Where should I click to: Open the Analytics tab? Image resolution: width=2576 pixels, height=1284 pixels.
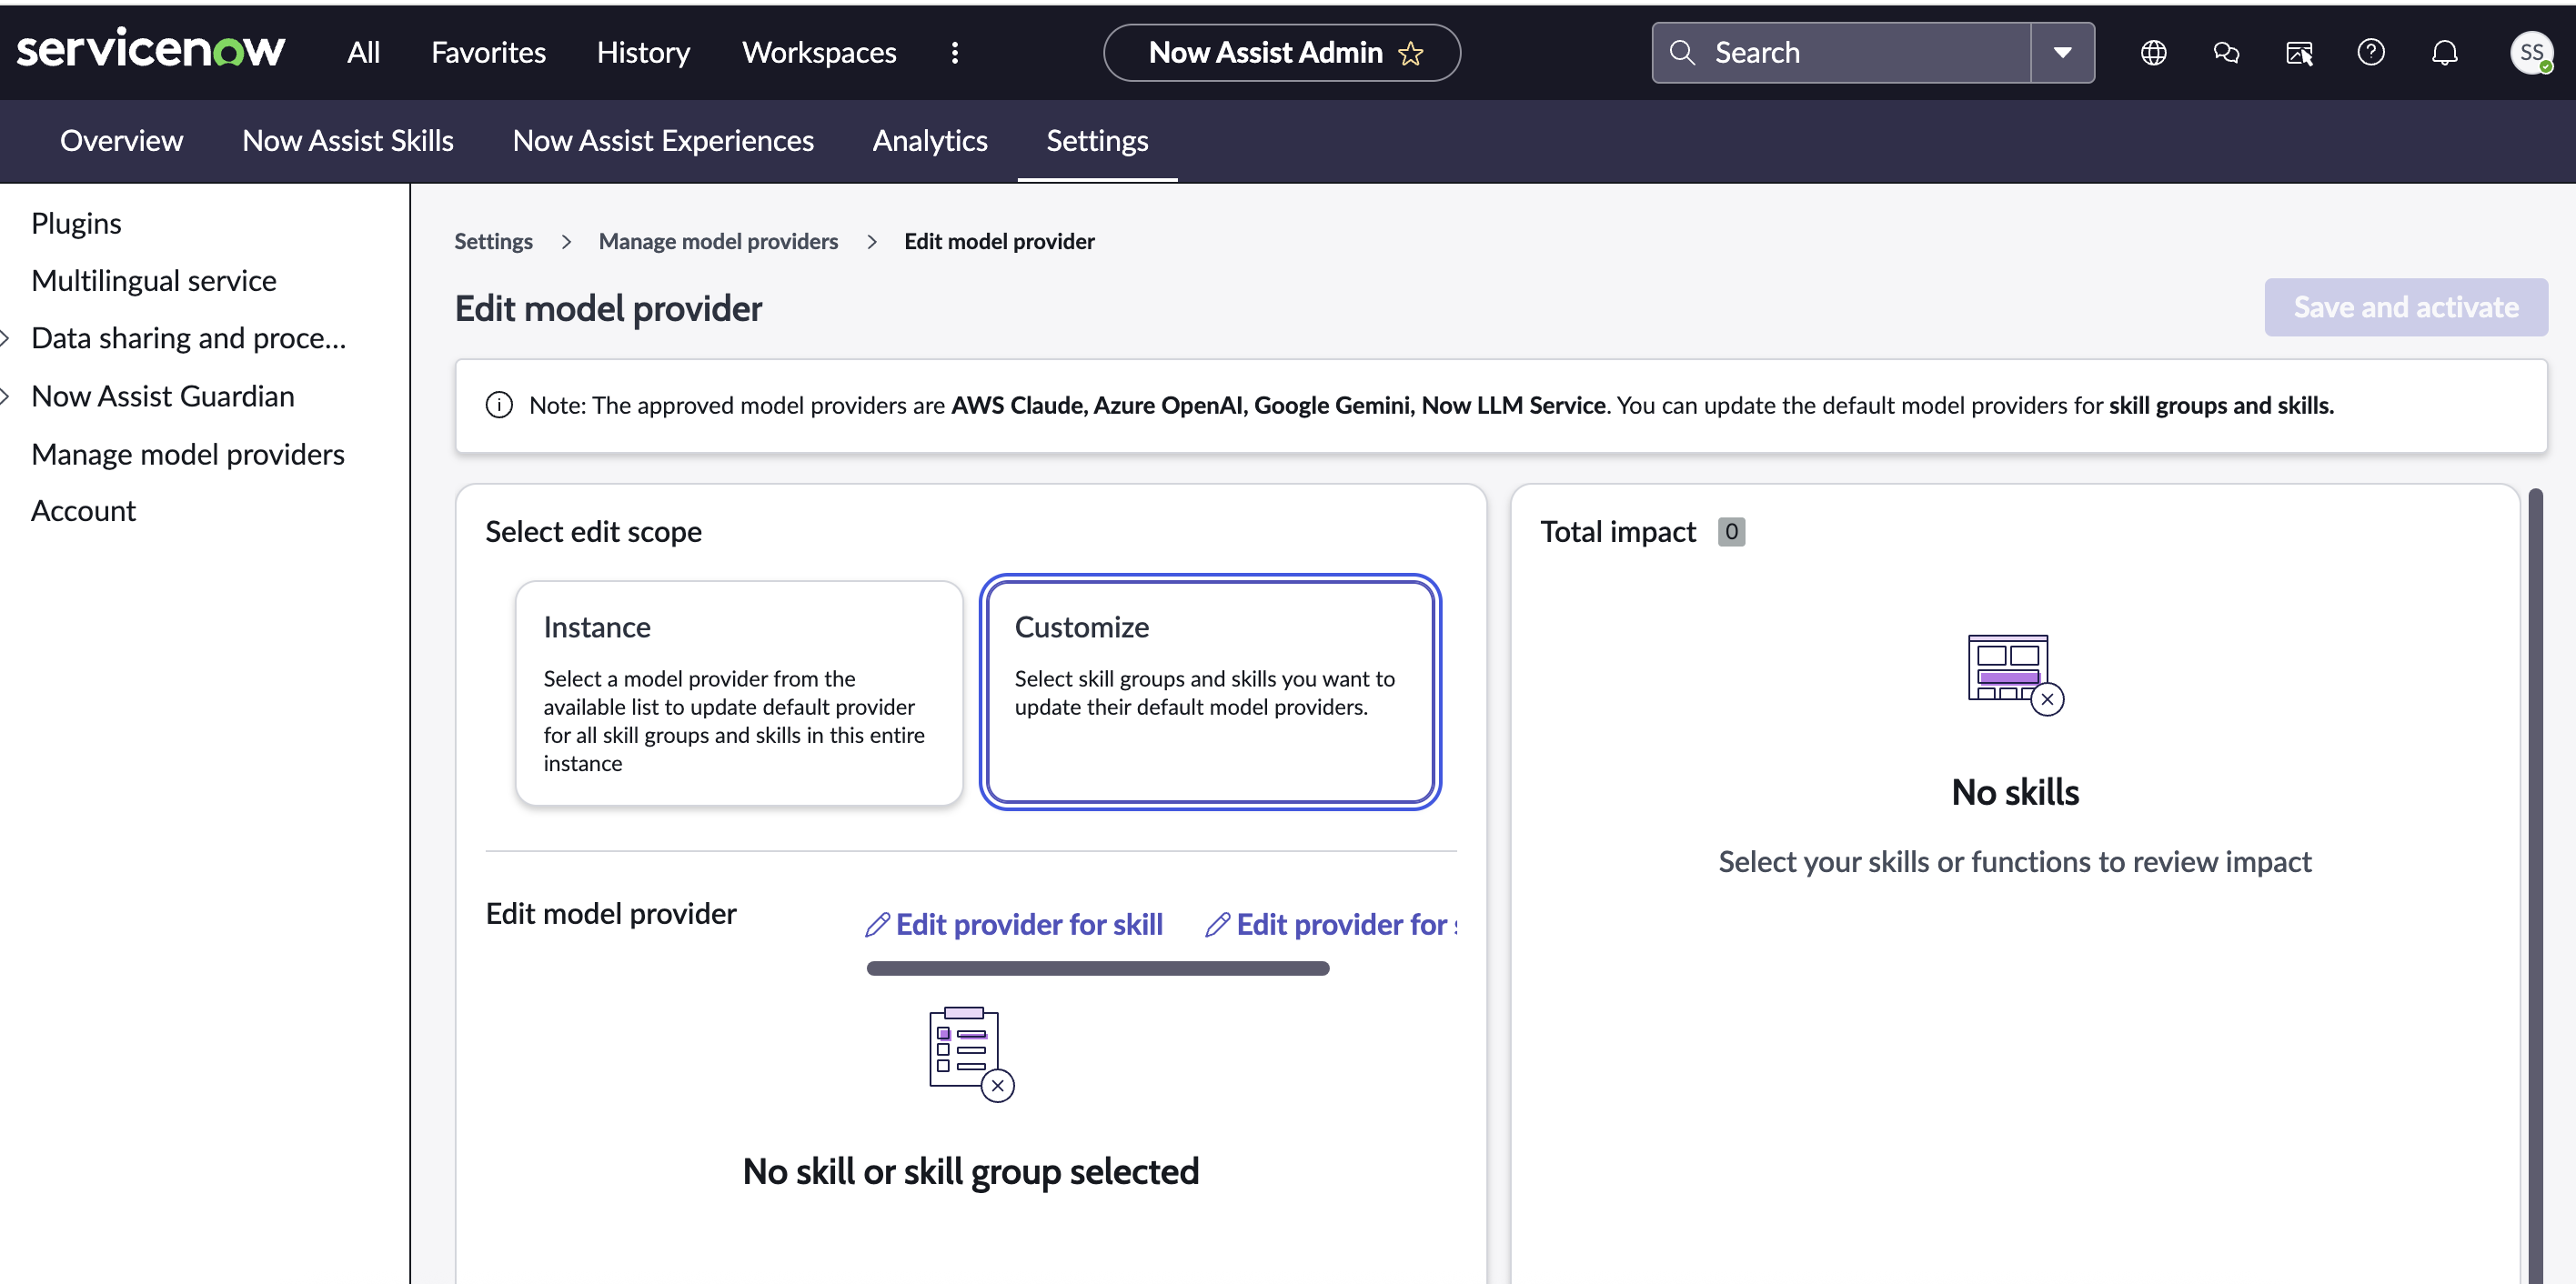pos(930,141)
